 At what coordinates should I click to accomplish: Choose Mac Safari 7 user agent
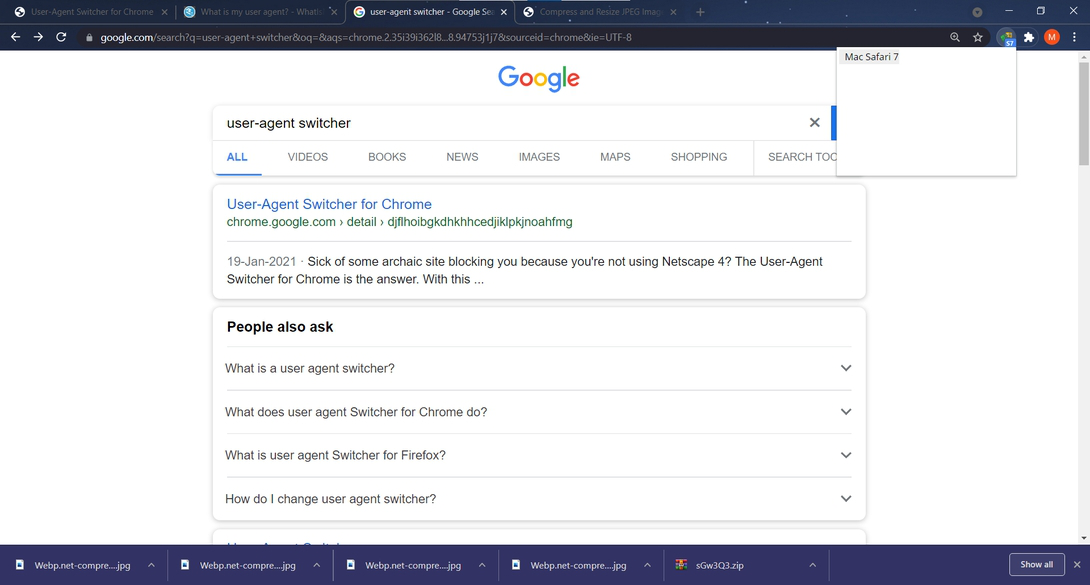(871, 57)
